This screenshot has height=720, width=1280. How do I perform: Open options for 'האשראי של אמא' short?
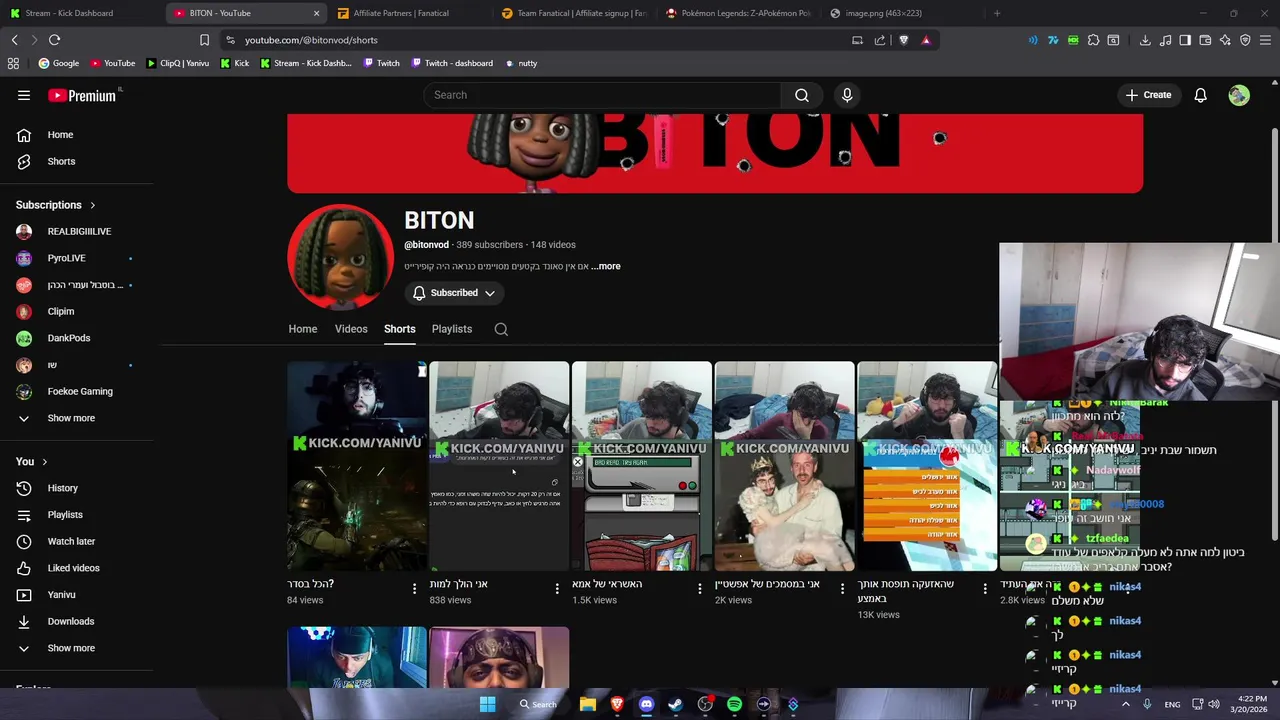(700, 589)
